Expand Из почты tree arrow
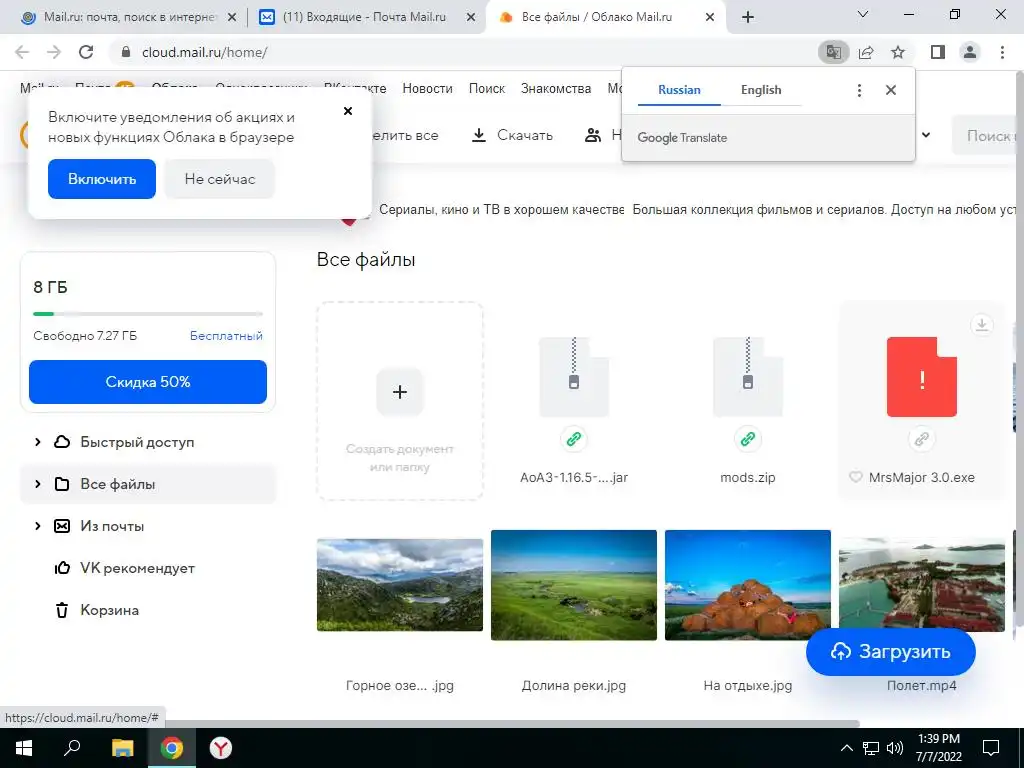The image size is (1024, 768). pyautogui.click(x=37, y=526)
